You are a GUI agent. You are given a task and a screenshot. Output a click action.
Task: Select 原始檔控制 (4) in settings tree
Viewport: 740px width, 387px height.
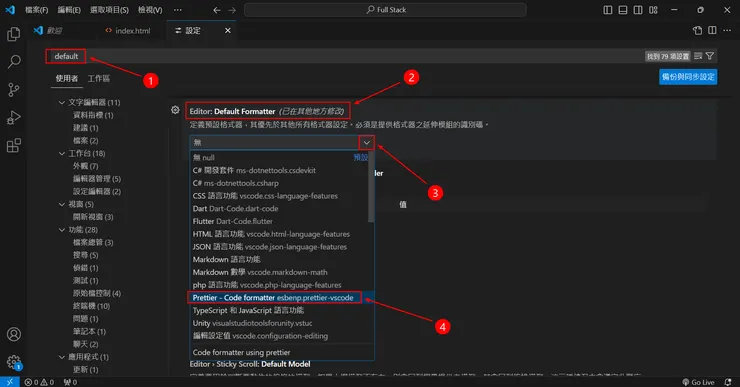pos(97,293)
